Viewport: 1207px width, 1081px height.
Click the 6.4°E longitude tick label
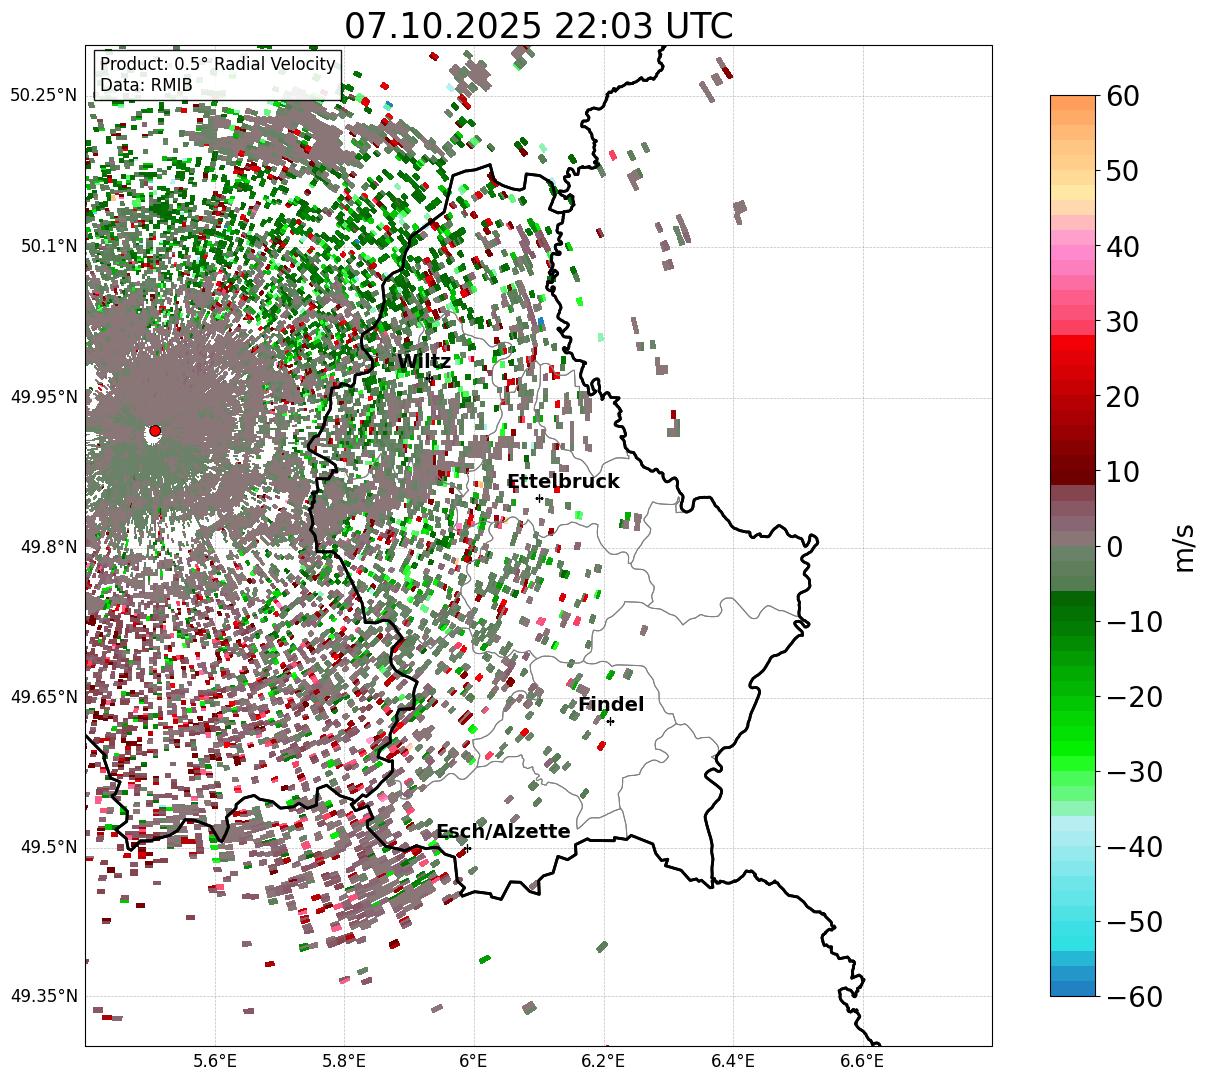click(733, 1061)
